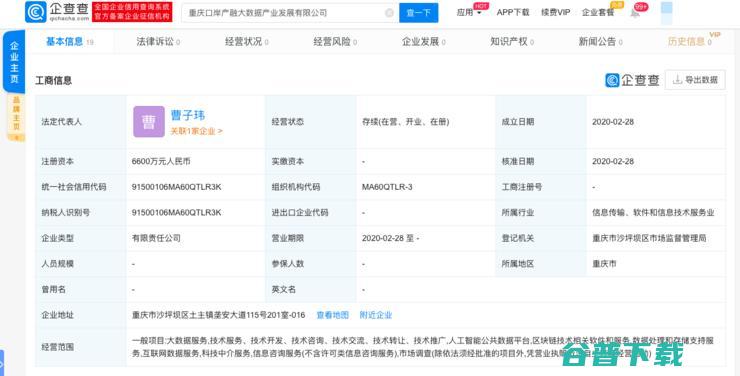
Task: Expand the 应用 dropdown menu
Action: coord(469,13)
